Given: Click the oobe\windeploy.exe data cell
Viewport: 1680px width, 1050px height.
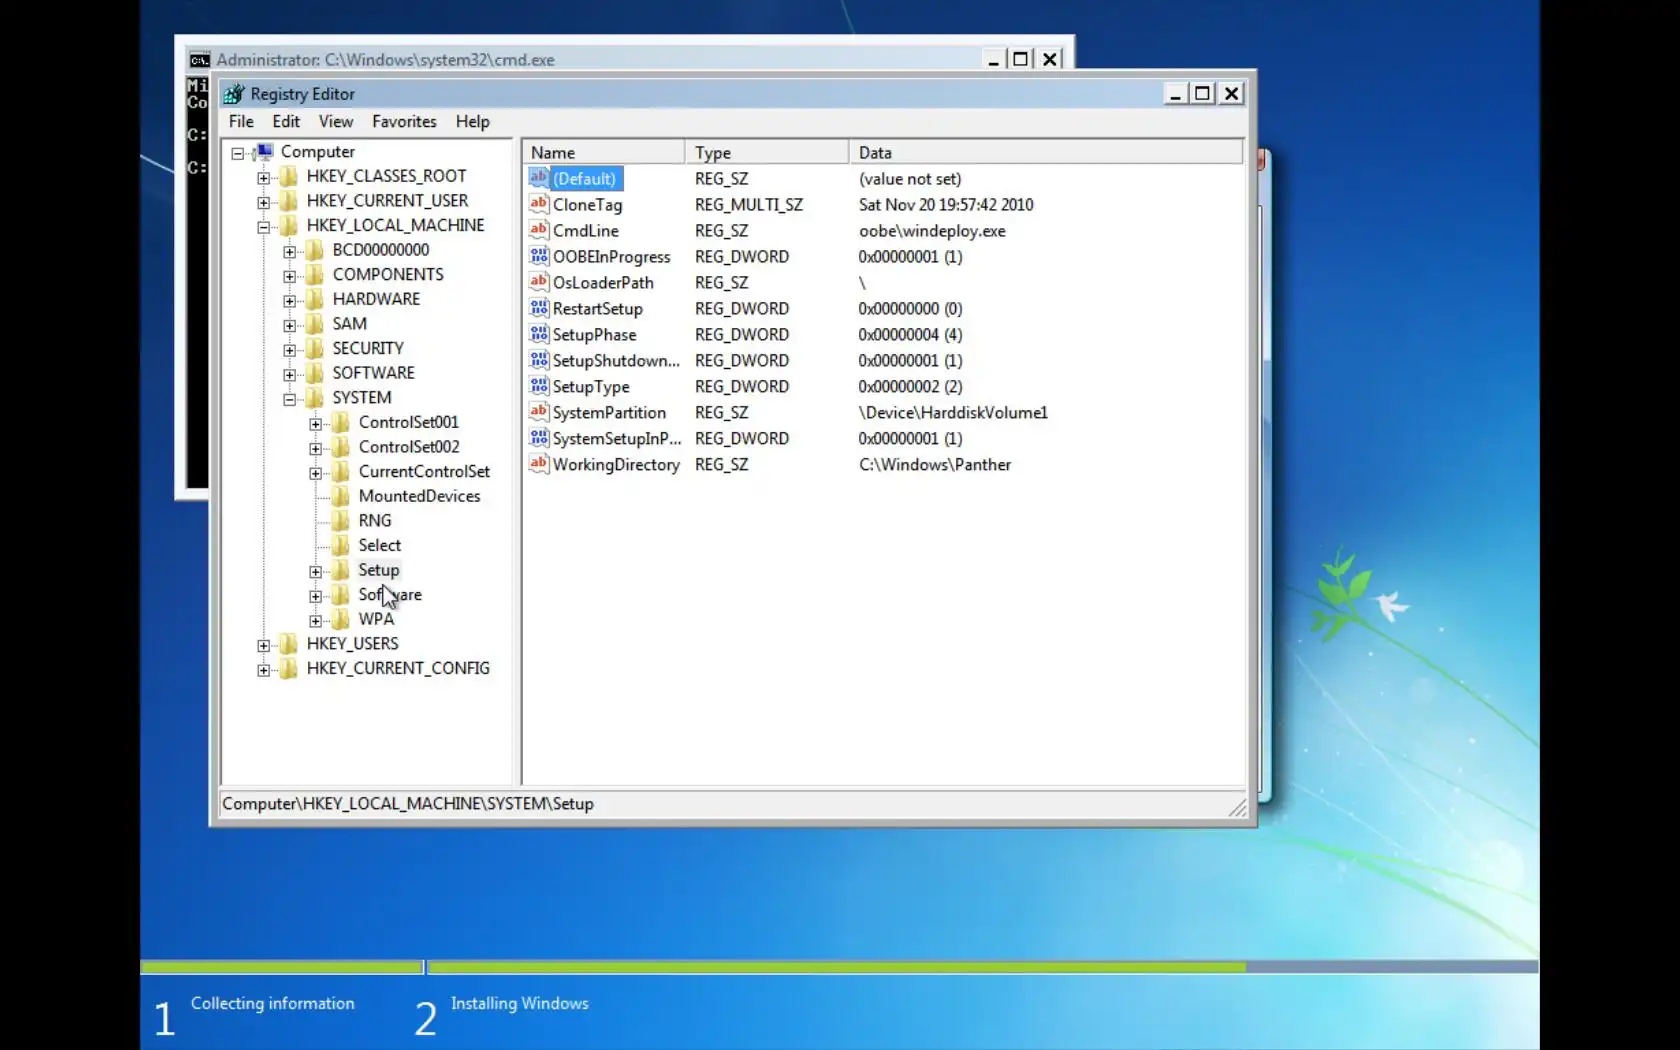Looking at the screenshot, I should click(x=932, y=231).
